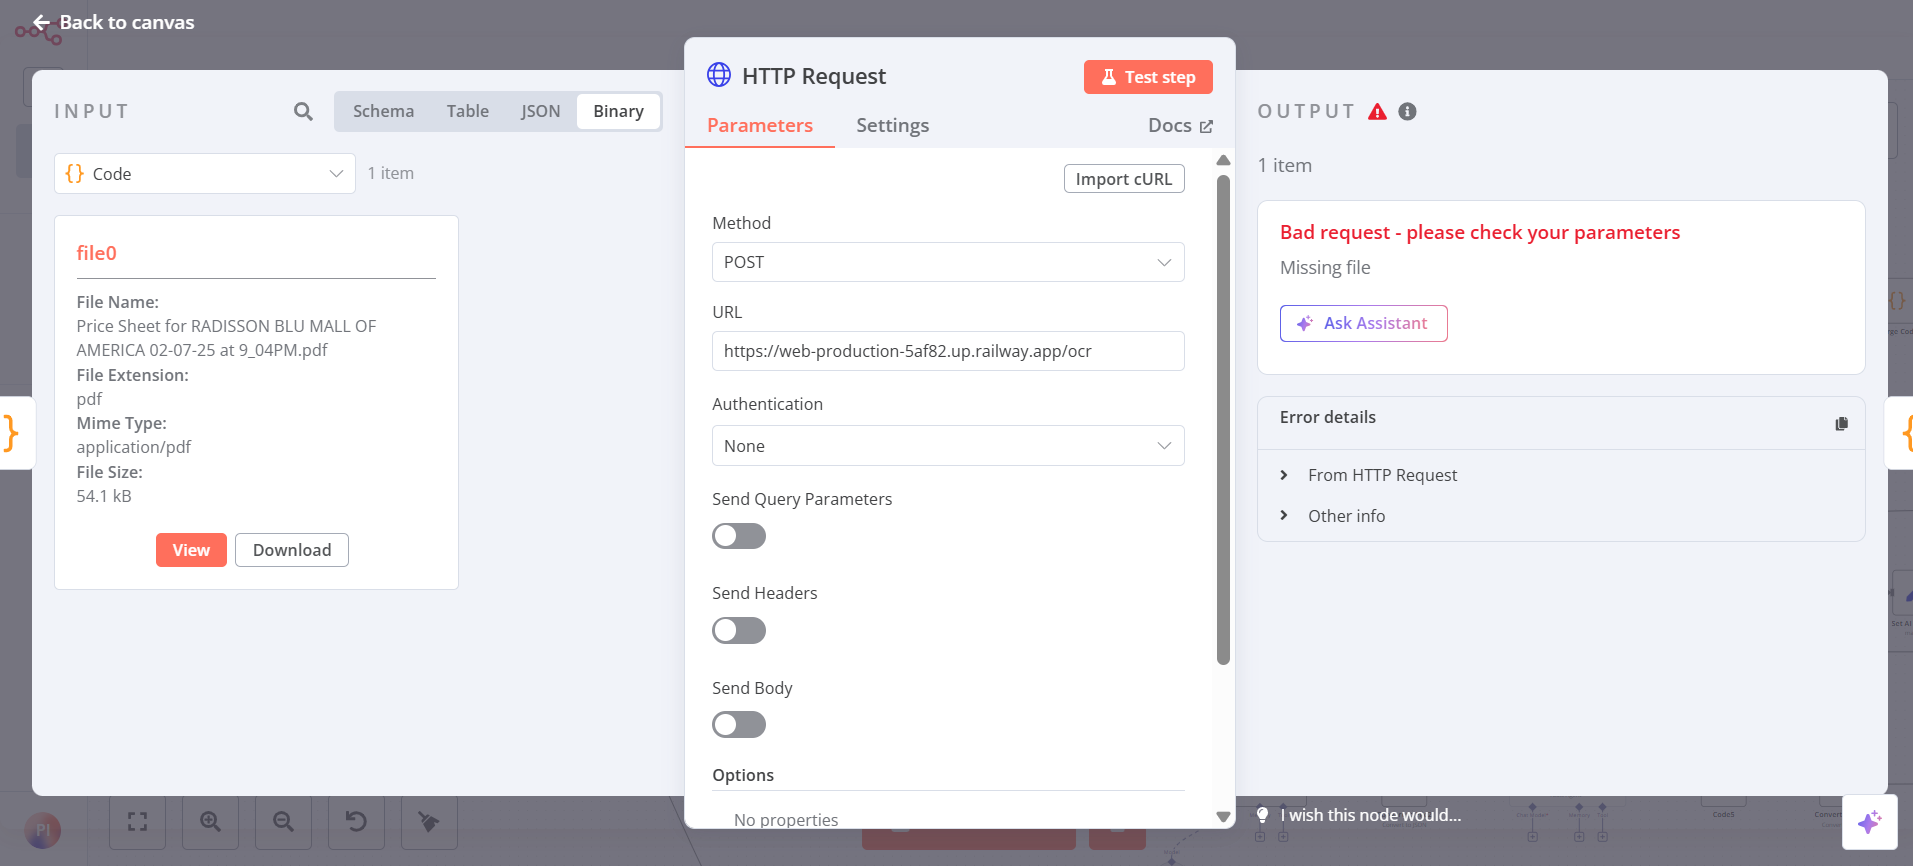1913x866 pixels.
Task: Select the Schema input view
Action: coord(383,111)
